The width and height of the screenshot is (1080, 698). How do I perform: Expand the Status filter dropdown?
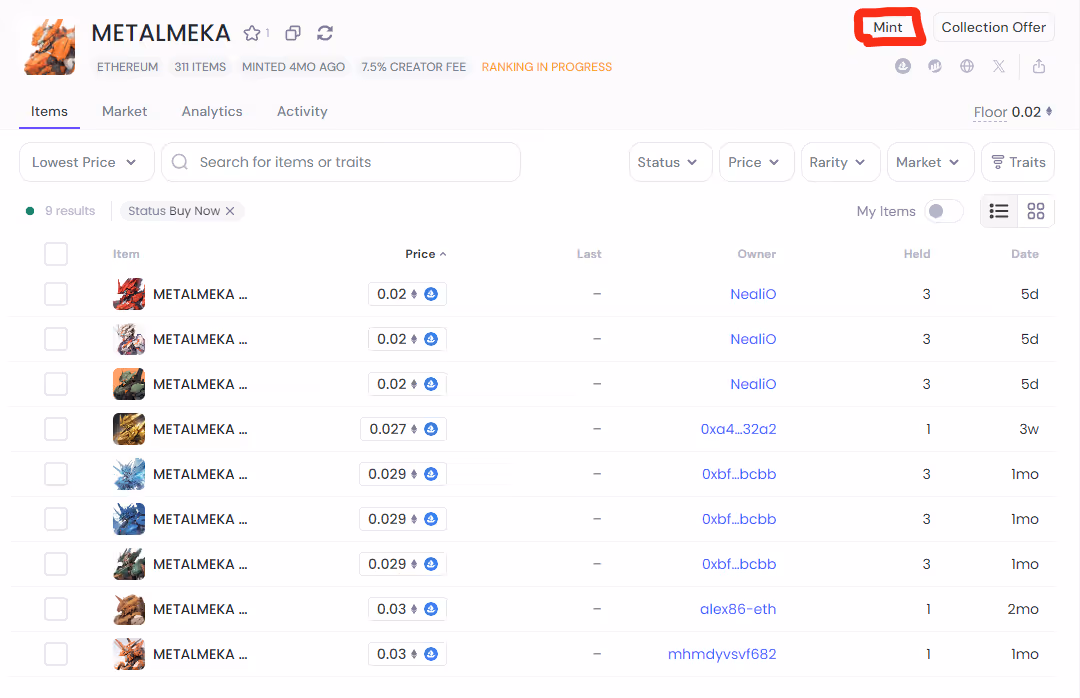point(670,162)
